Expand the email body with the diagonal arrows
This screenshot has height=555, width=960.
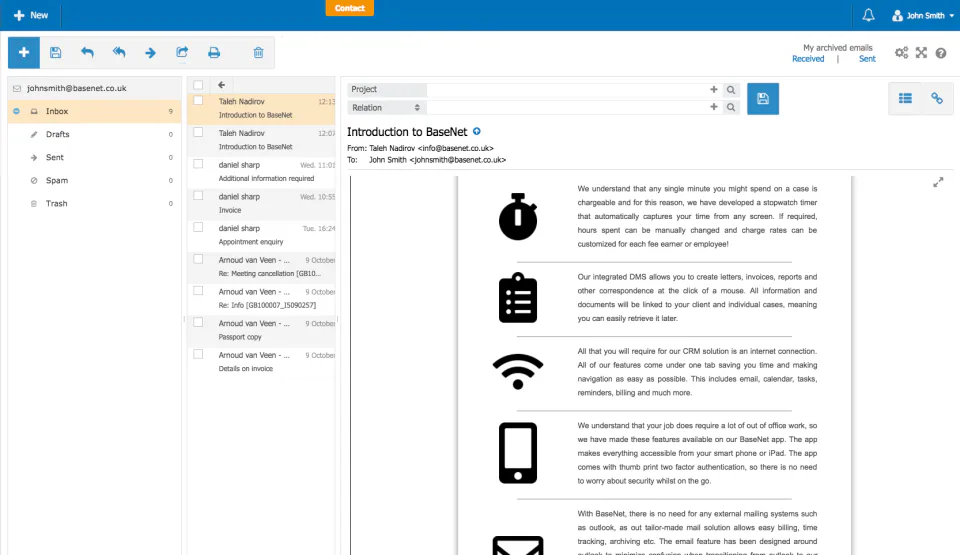point(938,183)
